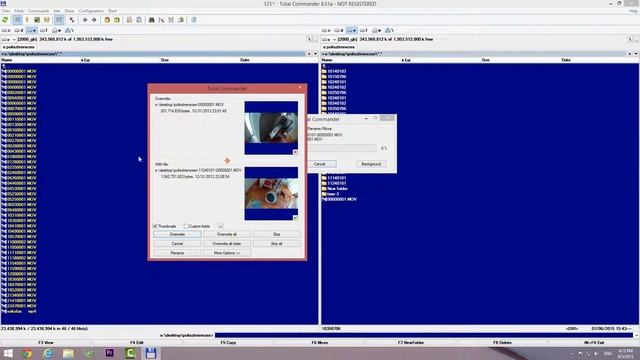Open Adobe Premiere from the taskbar

[x=109, y=353]
